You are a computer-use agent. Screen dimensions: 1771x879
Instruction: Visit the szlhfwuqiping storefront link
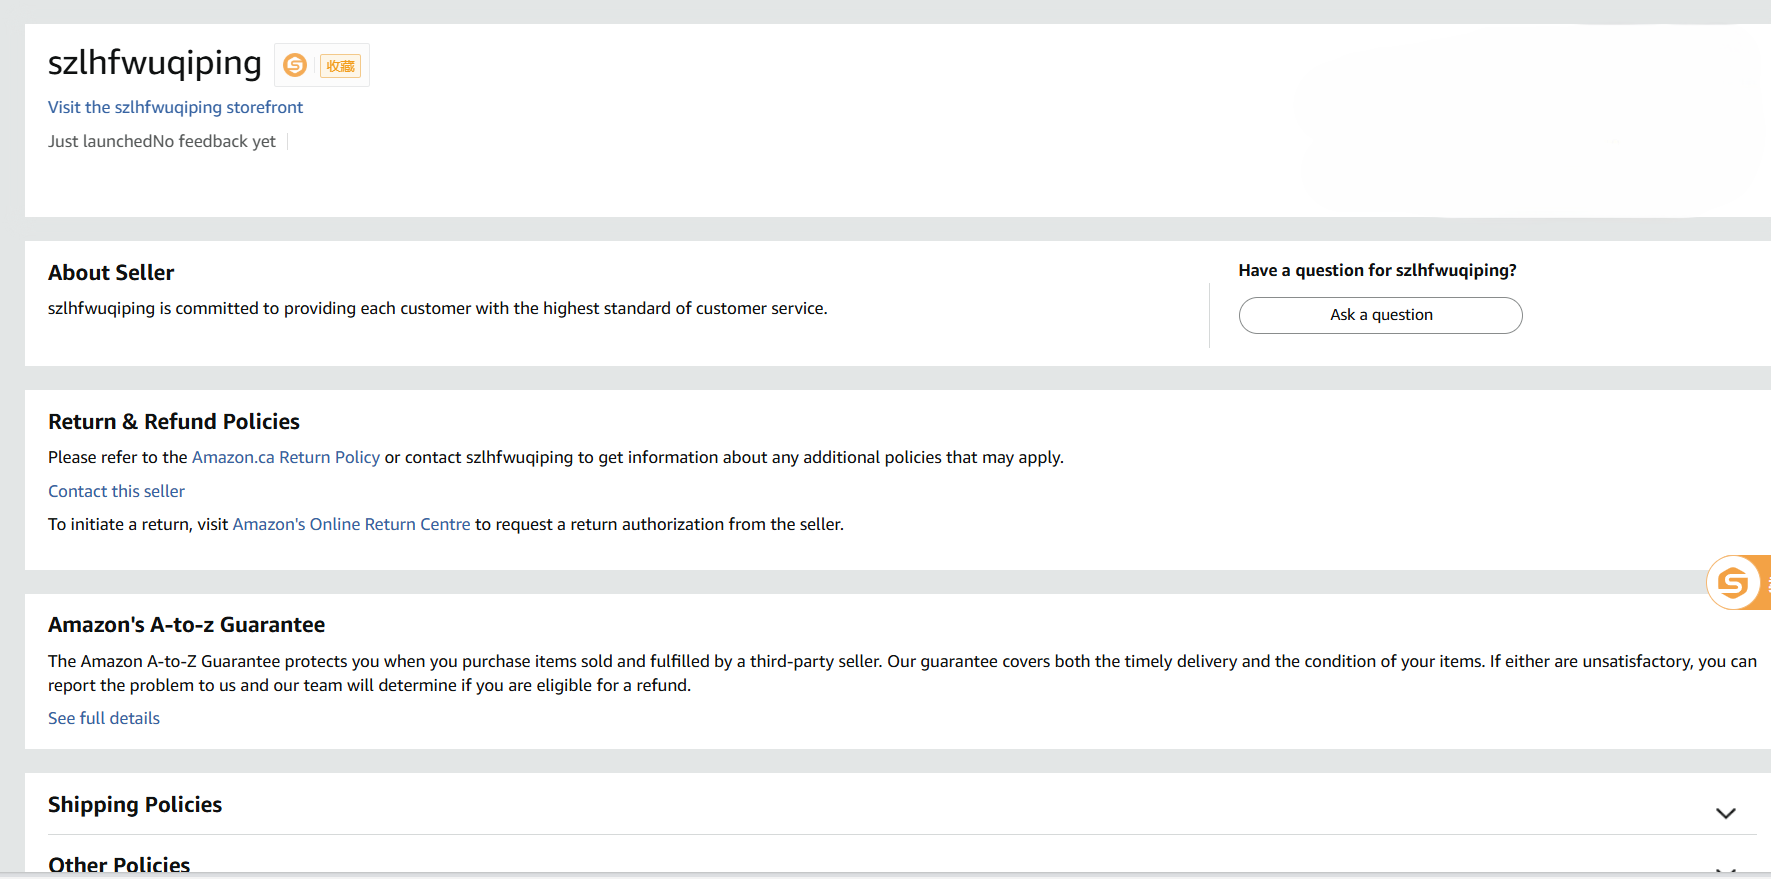coord(175,107)
